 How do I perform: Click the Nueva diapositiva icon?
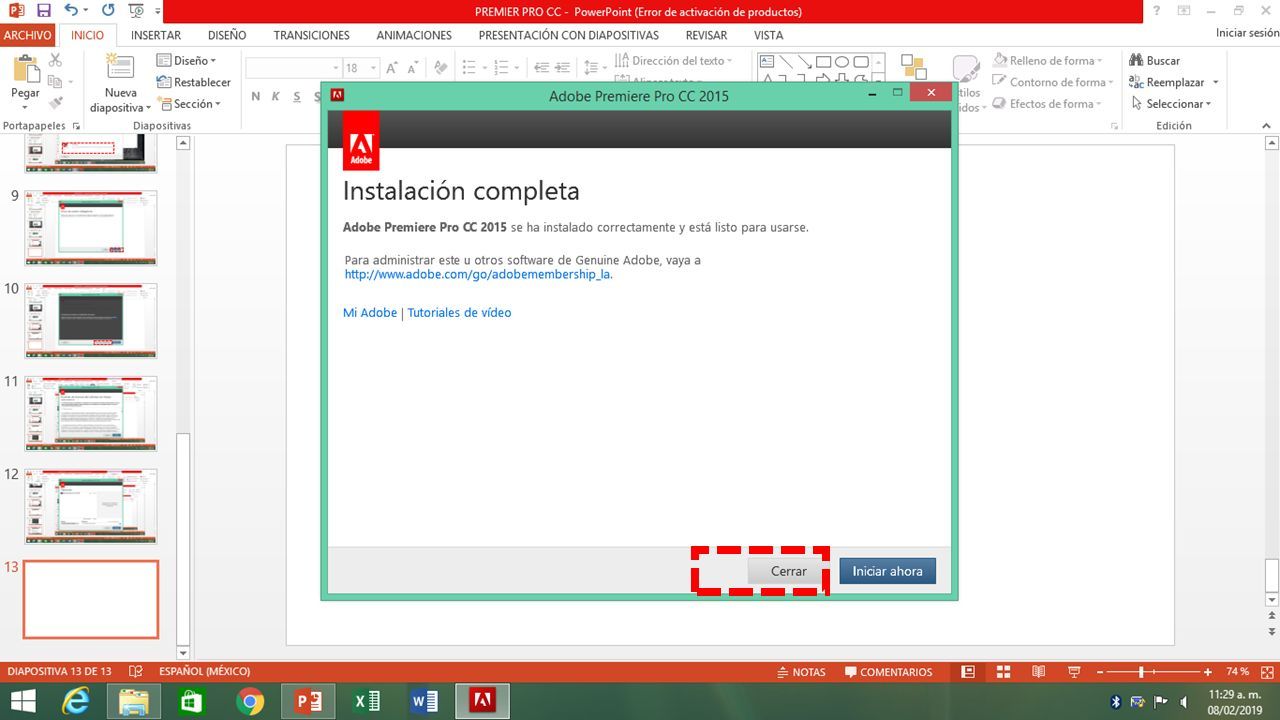120,68
